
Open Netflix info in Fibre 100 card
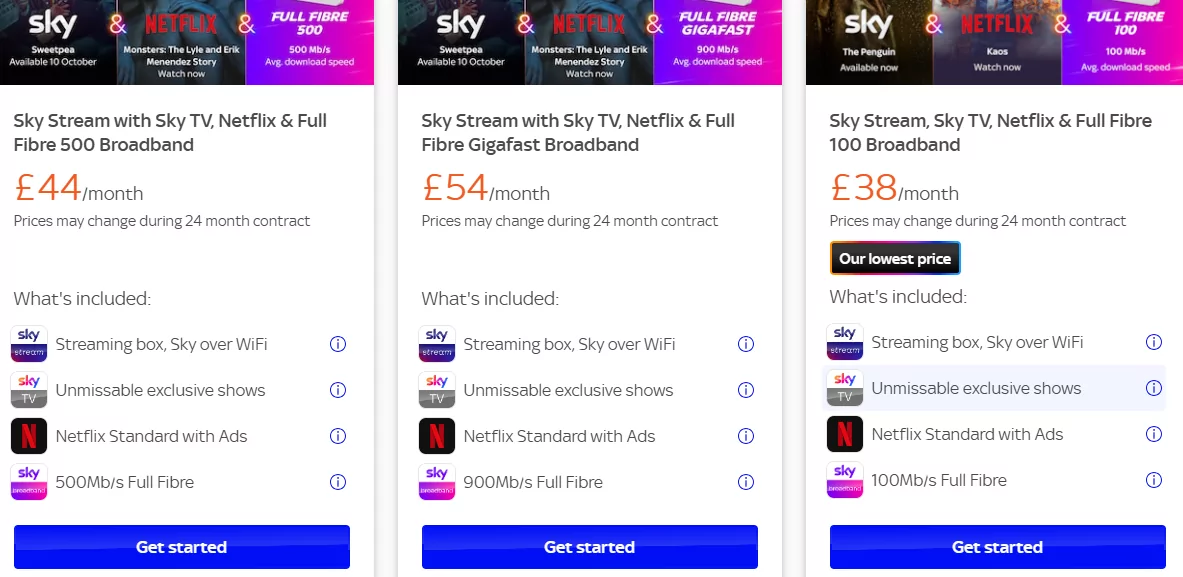tap(1154, 434)
